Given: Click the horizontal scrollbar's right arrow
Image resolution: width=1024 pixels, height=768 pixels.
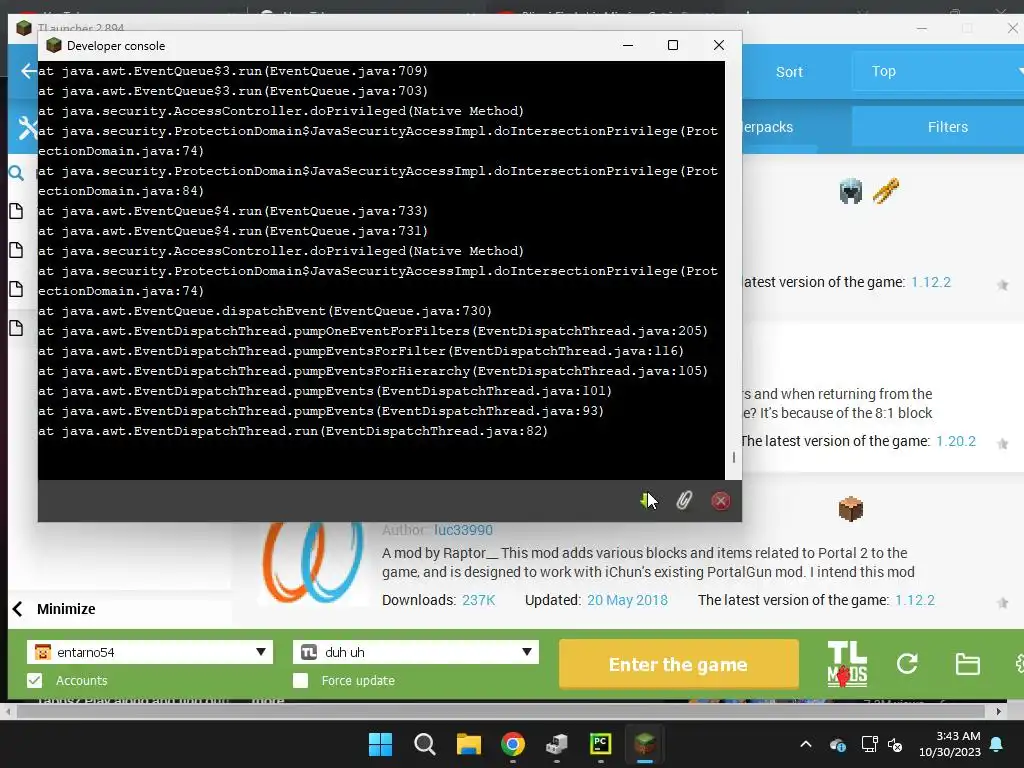Looking at the screenshot, I should [x=998, y=711].
